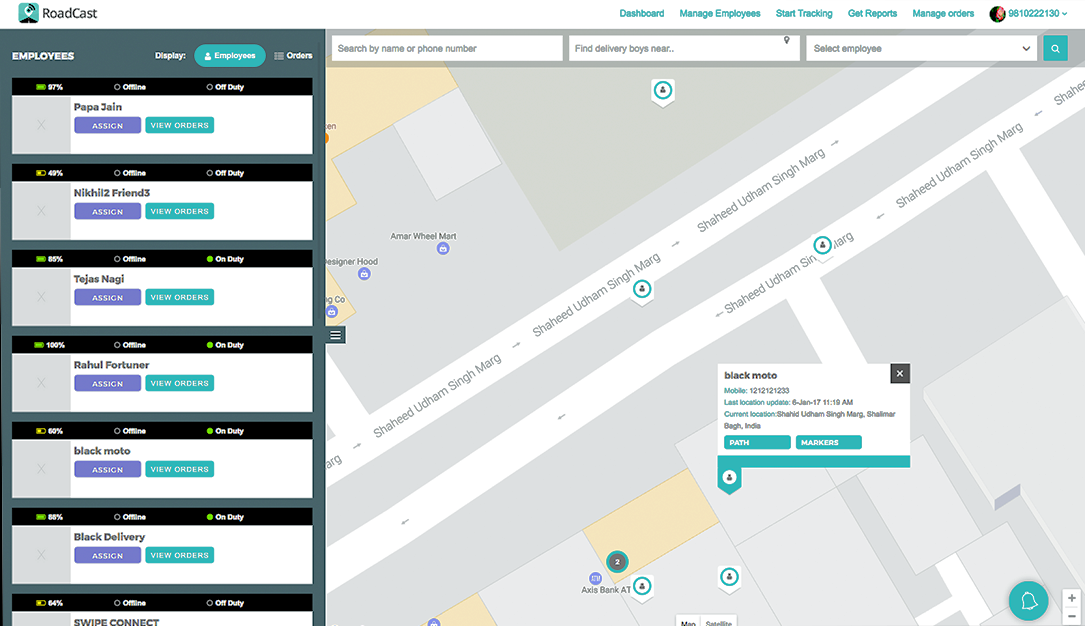The height and width of the screenshot is (626, 1085).
Task: Click the teal search magnifier button
Action: 1055,48
